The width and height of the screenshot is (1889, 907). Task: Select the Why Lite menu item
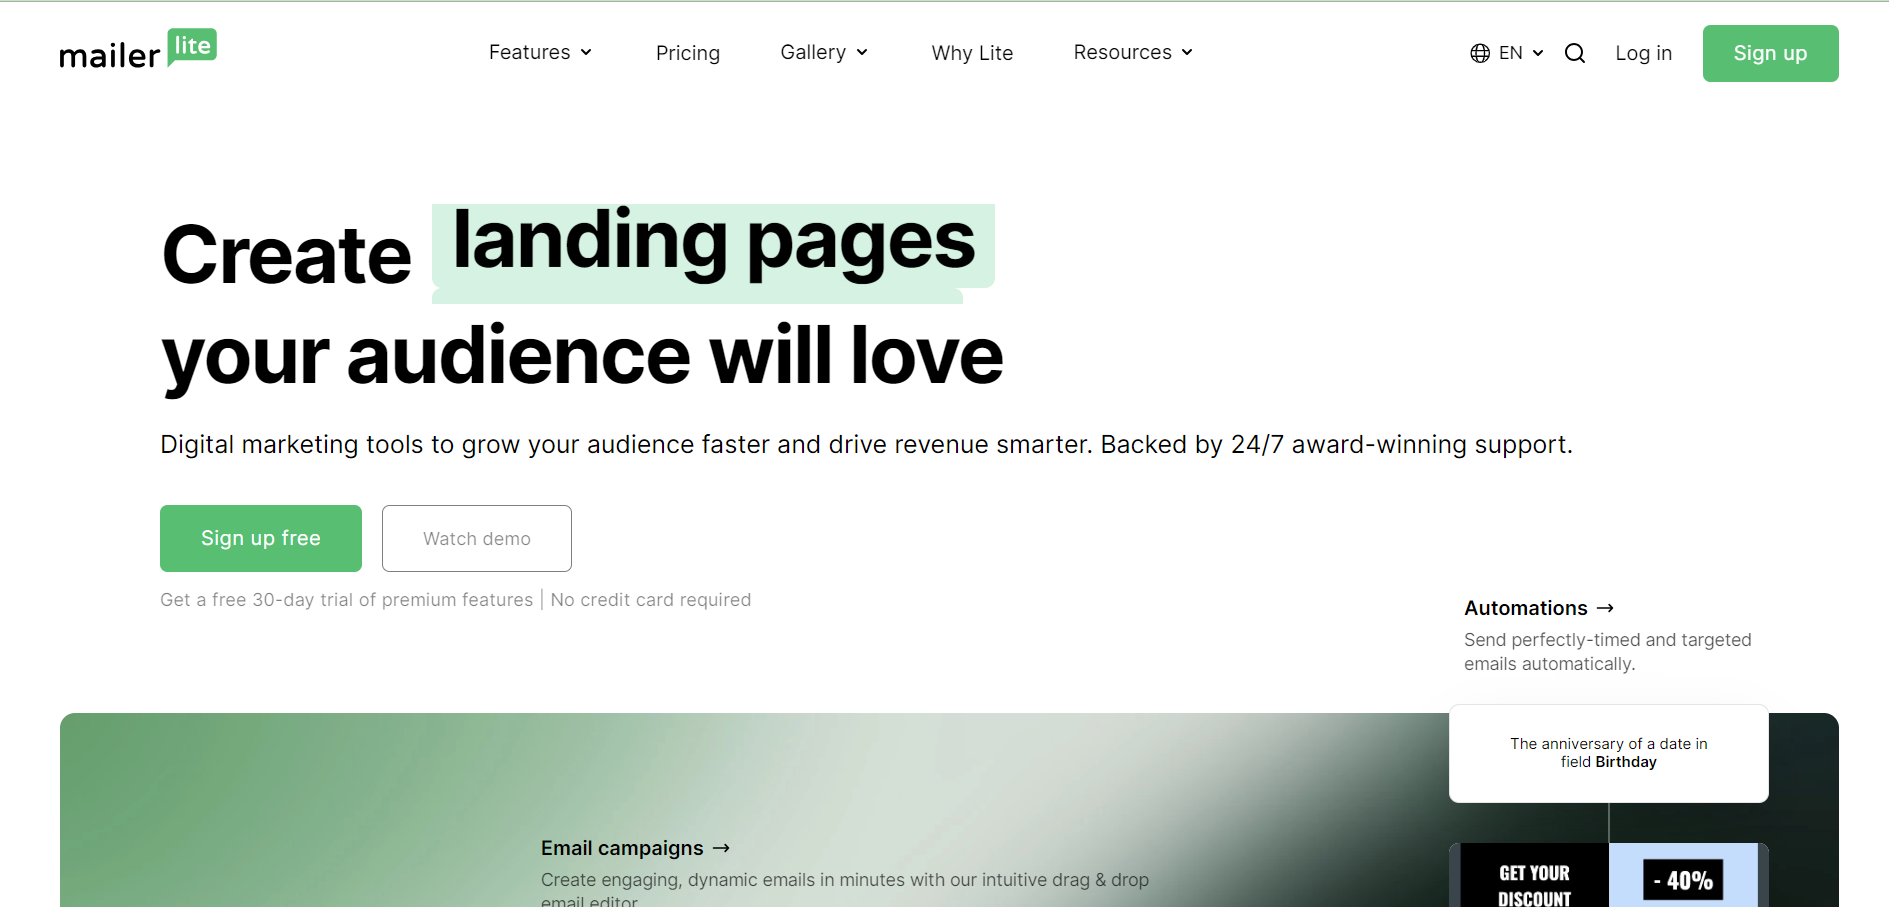click(971, 53)
